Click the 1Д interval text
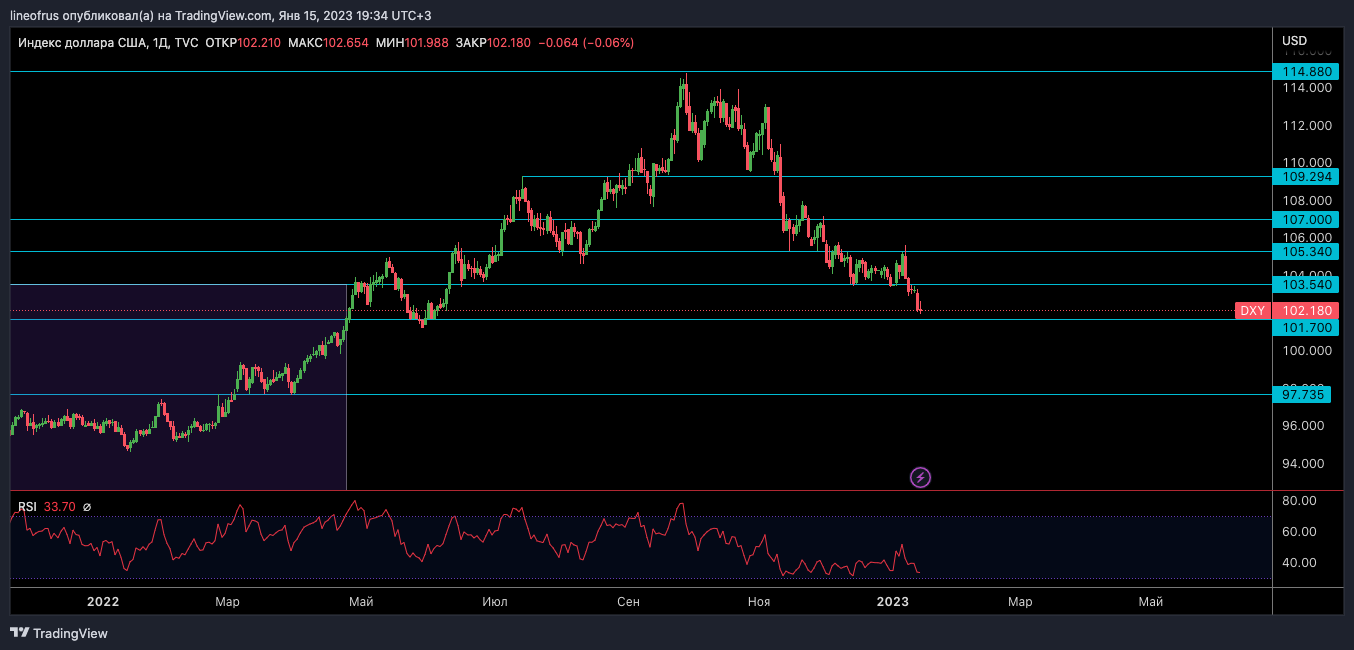This screenshot has height=650, width=1354. [159, 43]
